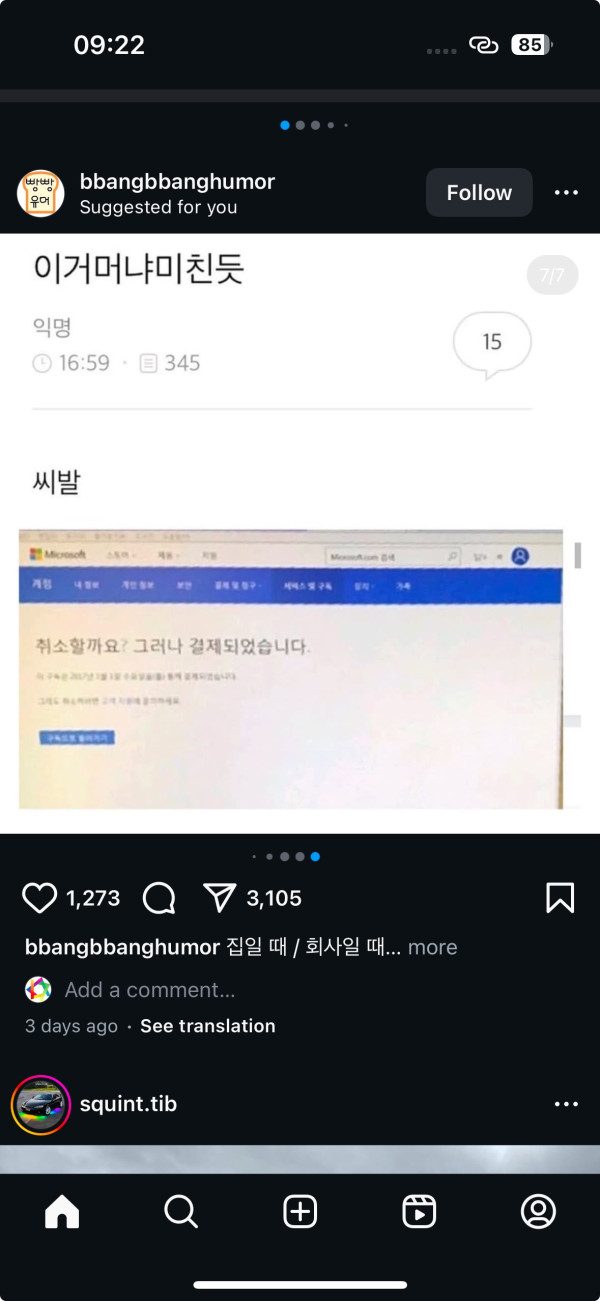The height and width of the screenshot is (1301, 600).
Task: Go to Home tab
Action: (x=62, y=1212)
